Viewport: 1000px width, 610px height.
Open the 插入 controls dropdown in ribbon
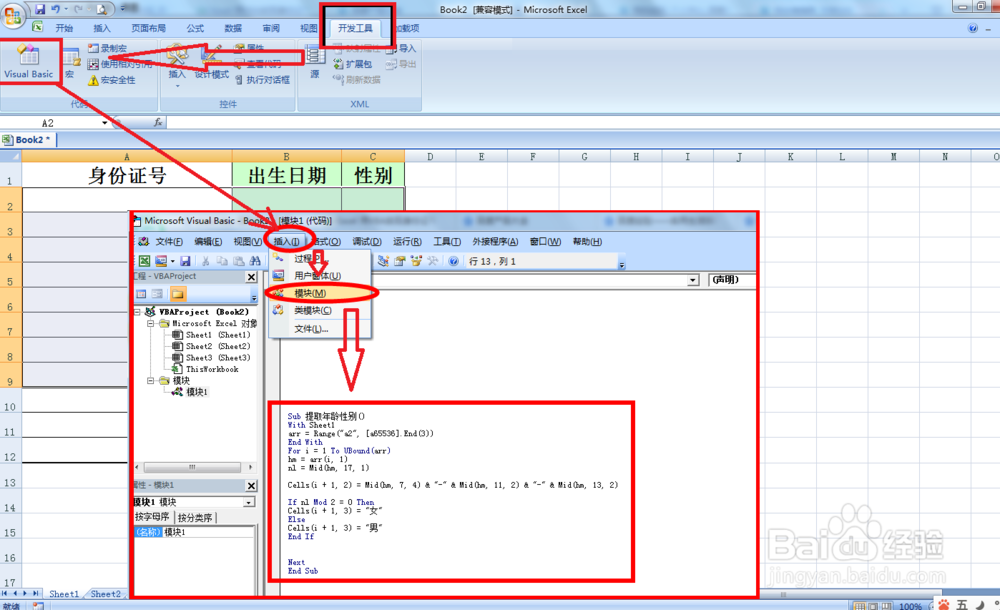tap(177, 64)
